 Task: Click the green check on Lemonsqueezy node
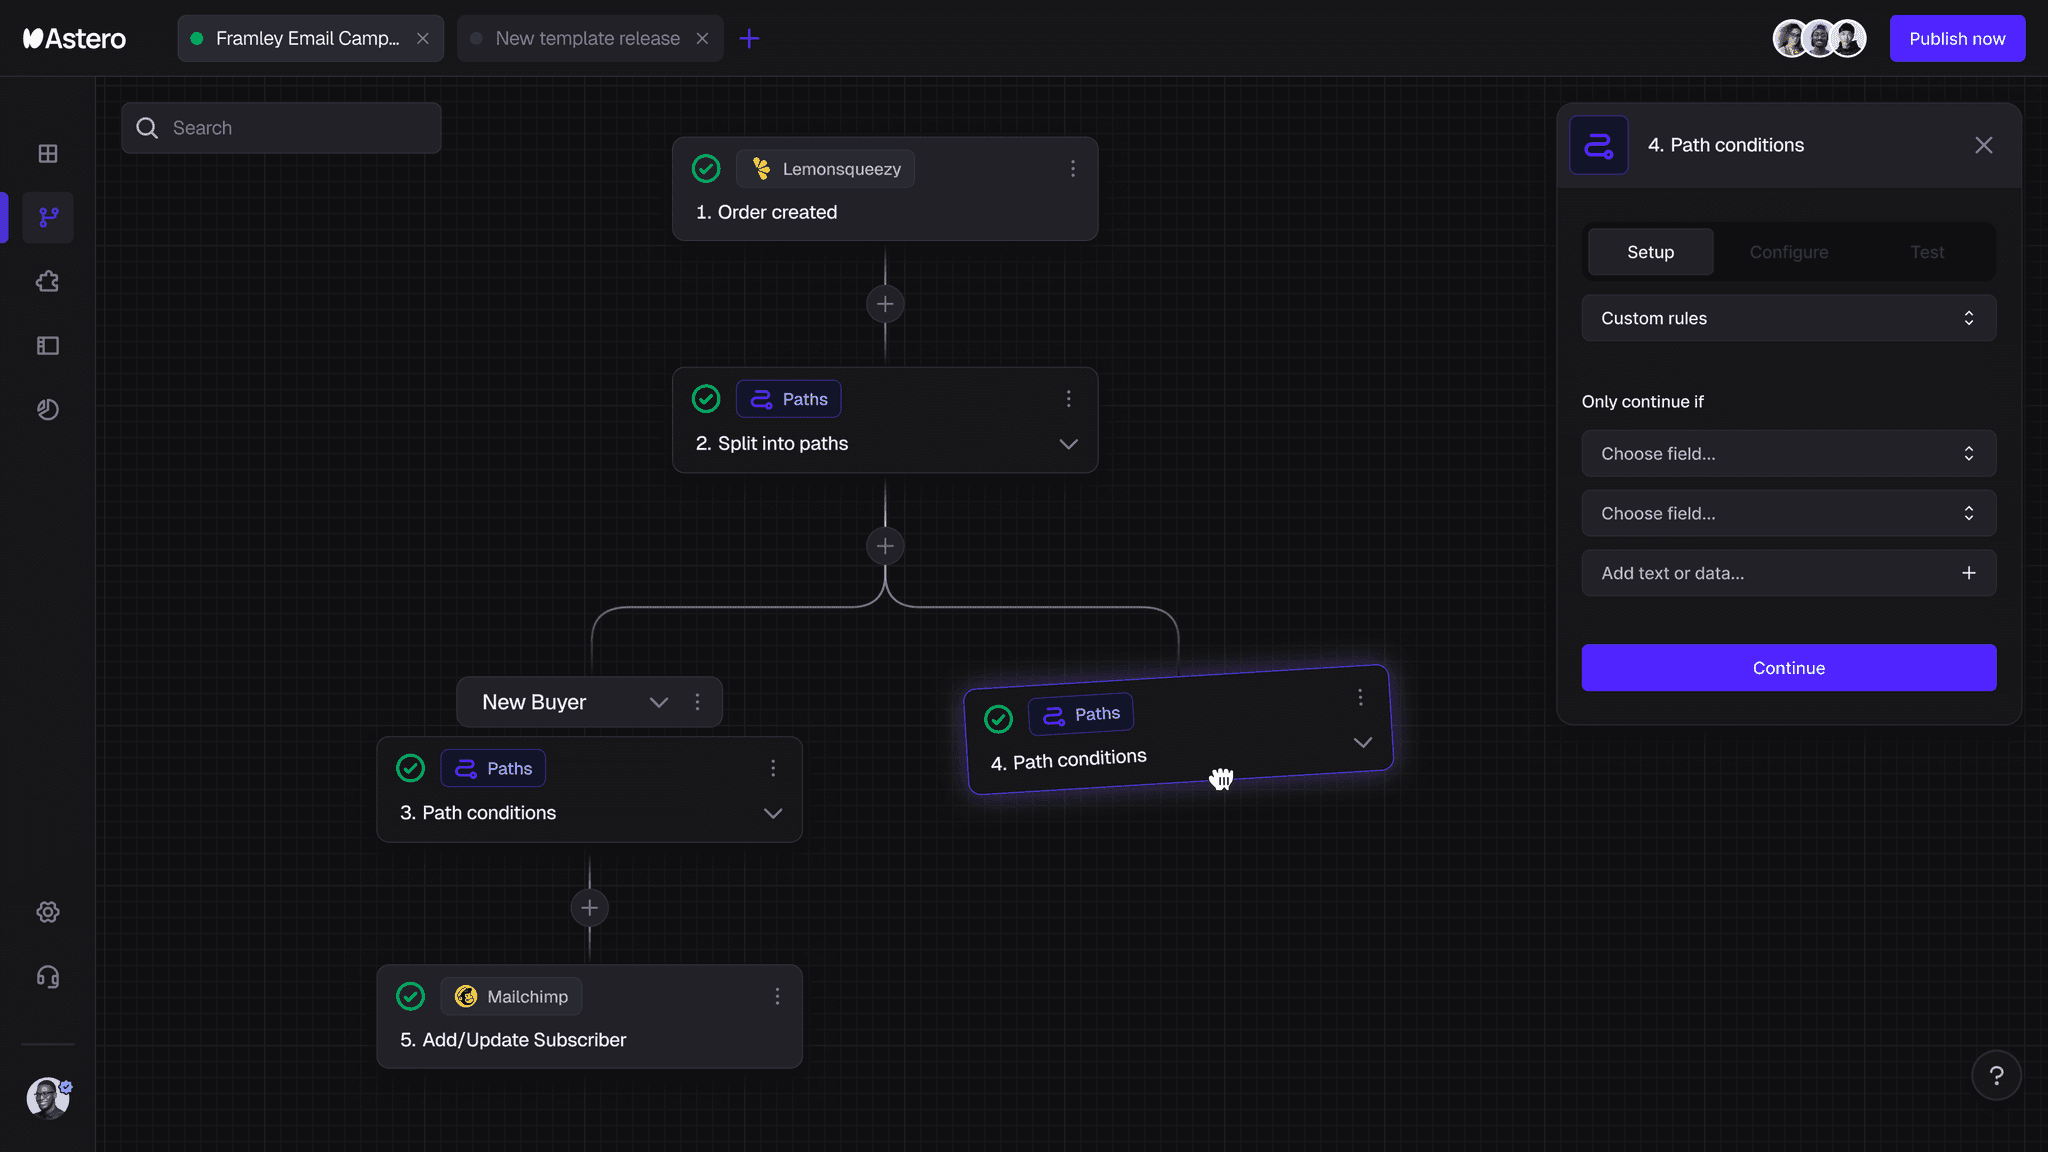706,169
